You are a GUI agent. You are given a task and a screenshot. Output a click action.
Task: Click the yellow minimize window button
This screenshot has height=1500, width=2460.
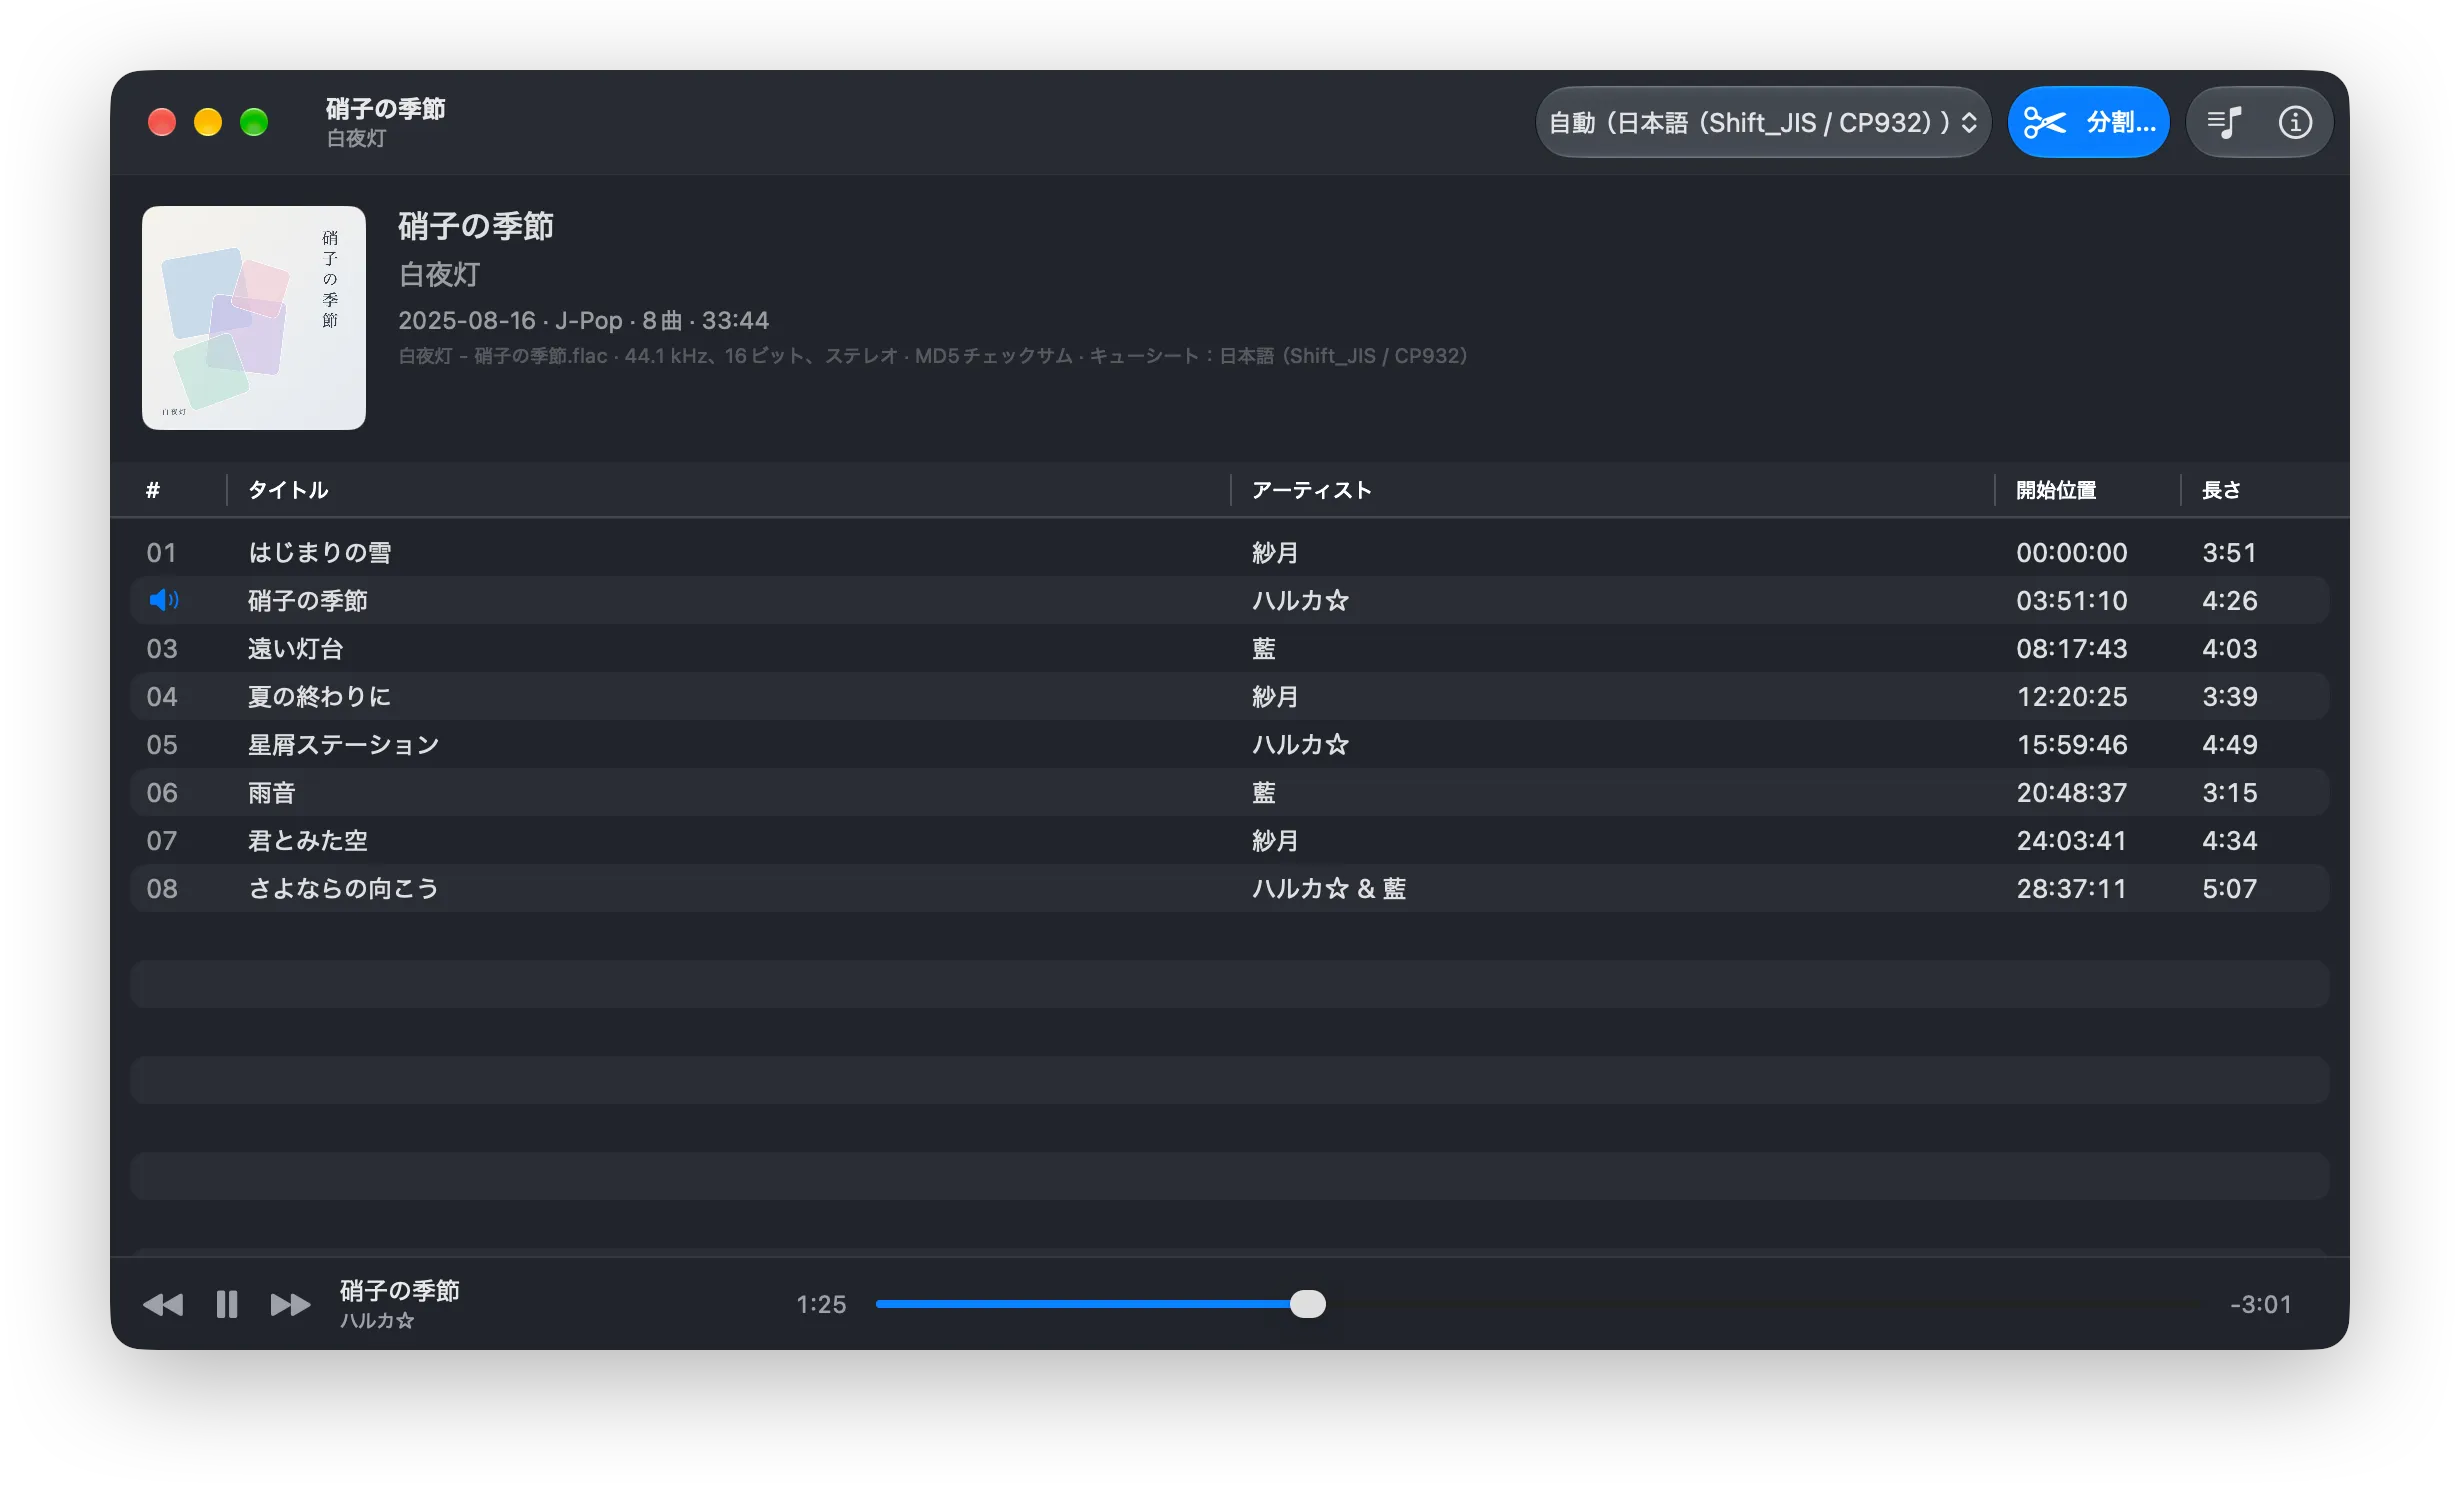(208, 122)
